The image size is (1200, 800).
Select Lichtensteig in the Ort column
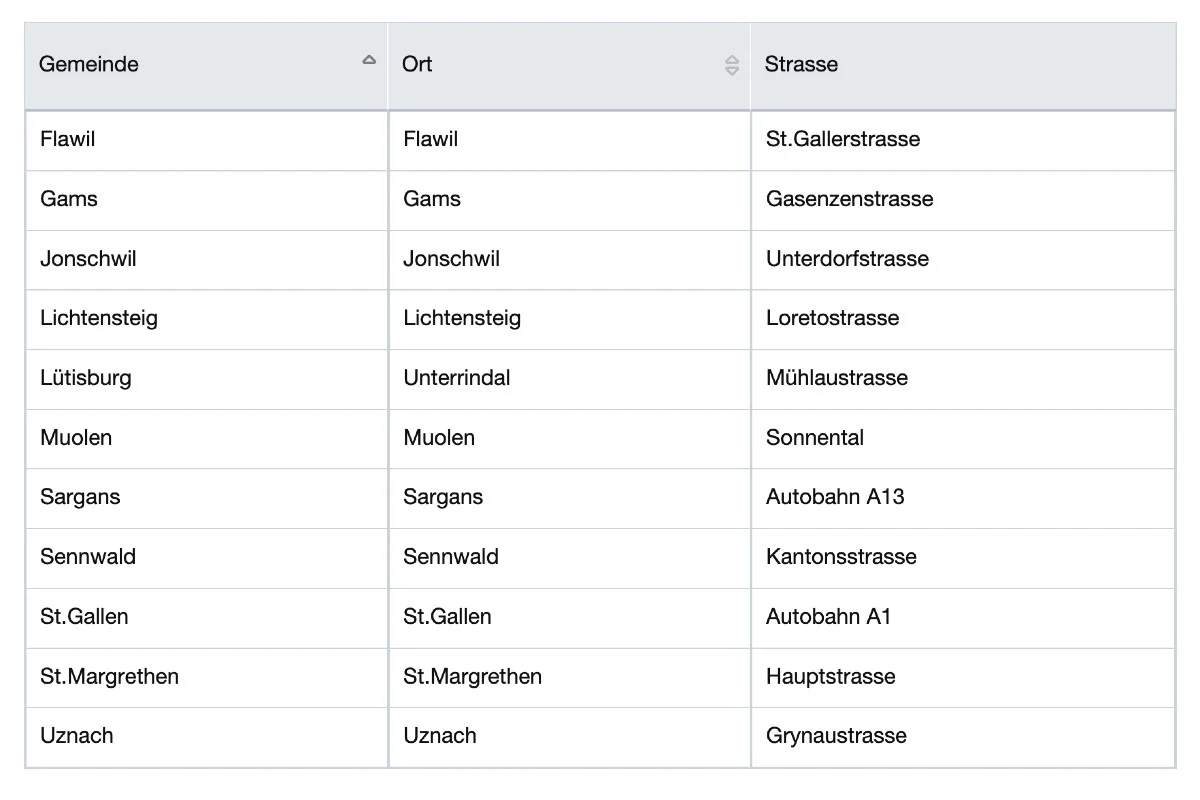(x=569, y=319)
